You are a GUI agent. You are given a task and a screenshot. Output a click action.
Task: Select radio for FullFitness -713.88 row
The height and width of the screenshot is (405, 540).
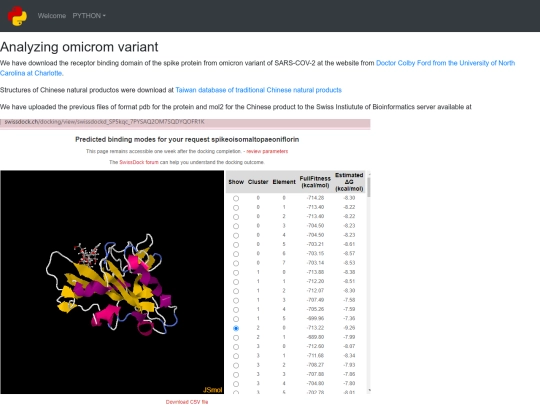[236, 273]
